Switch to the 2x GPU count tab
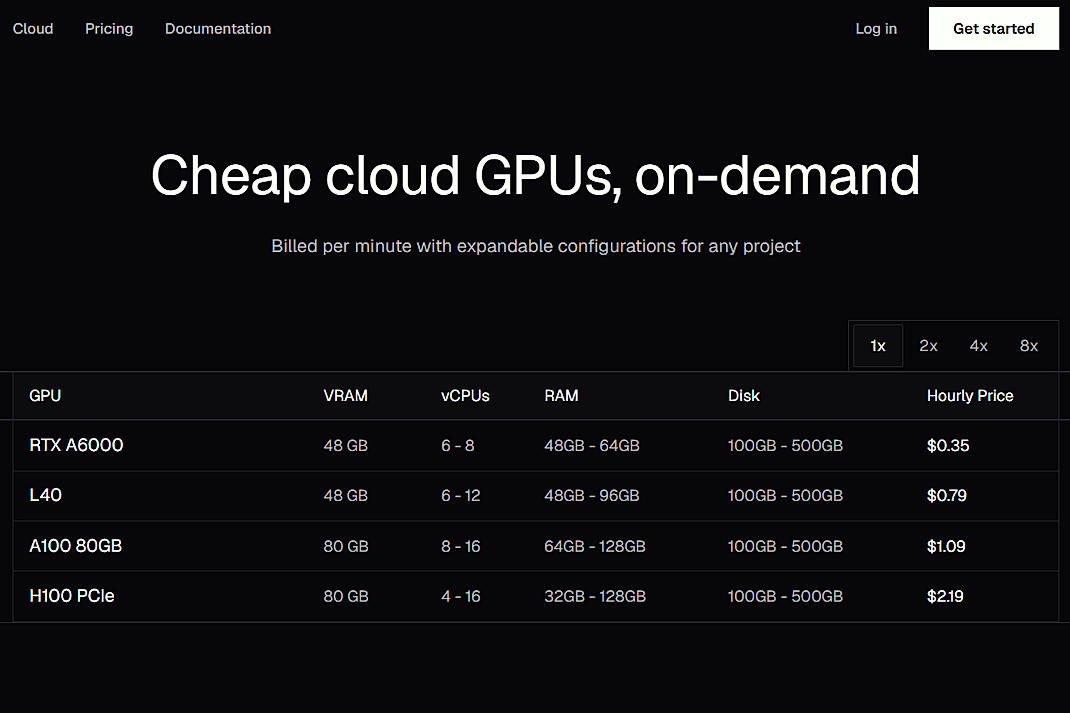 [928, 346]
